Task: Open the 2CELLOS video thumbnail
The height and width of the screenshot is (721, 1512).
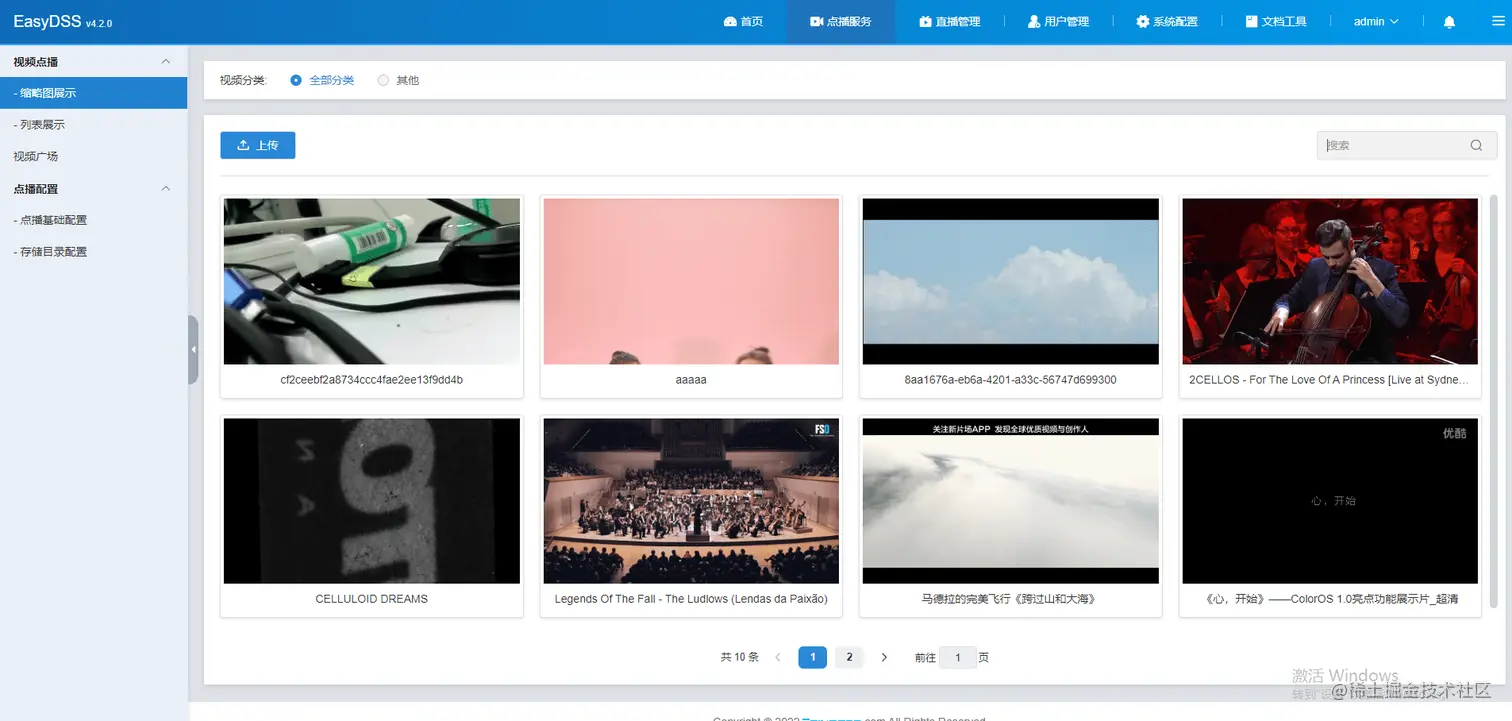Action: click(1330, 281)
